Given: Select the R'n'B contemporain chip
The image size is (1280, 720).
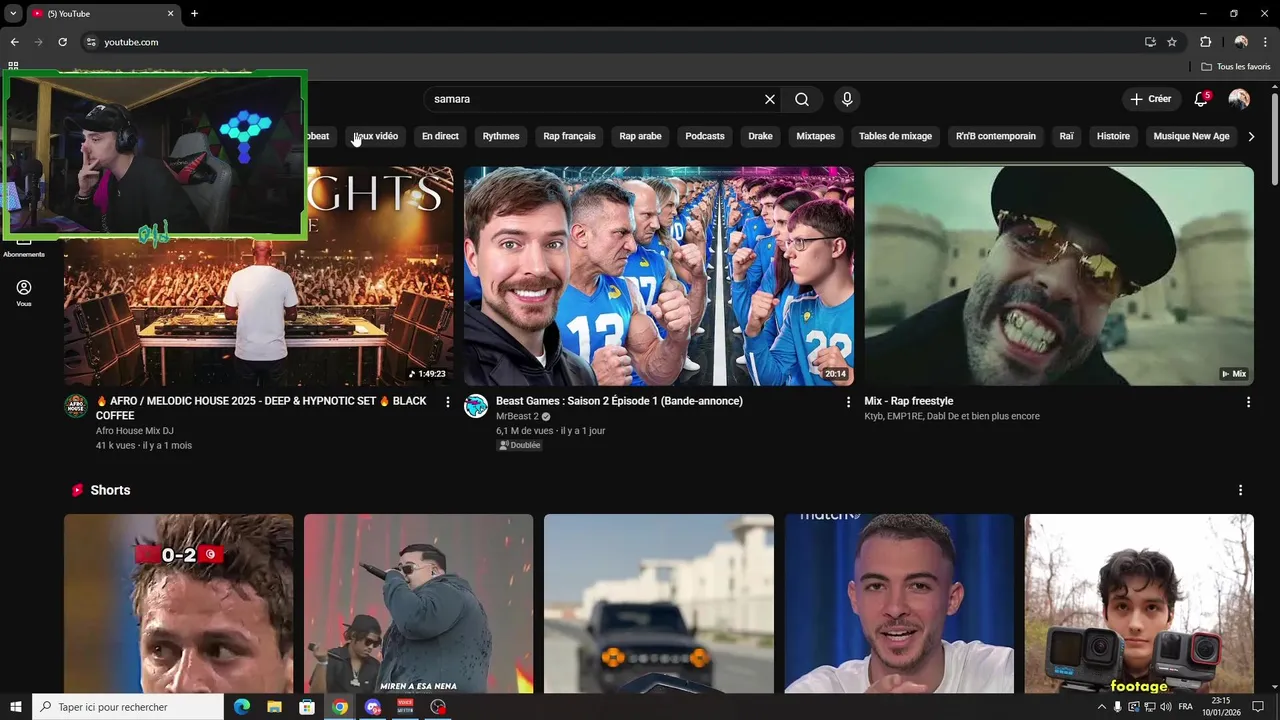Looking at the screenshot, I should point(996,136).
